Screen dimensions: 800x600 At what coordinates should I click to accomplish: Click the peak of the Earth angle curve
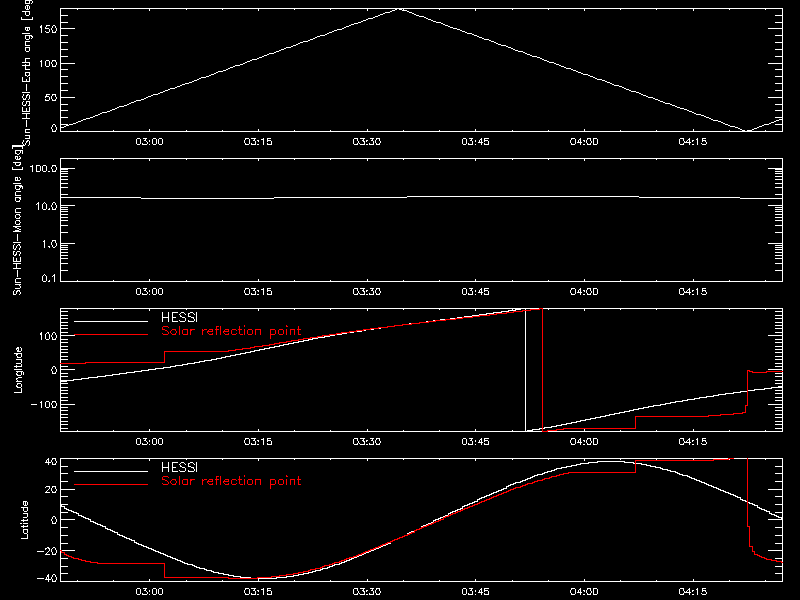[401, 9]
